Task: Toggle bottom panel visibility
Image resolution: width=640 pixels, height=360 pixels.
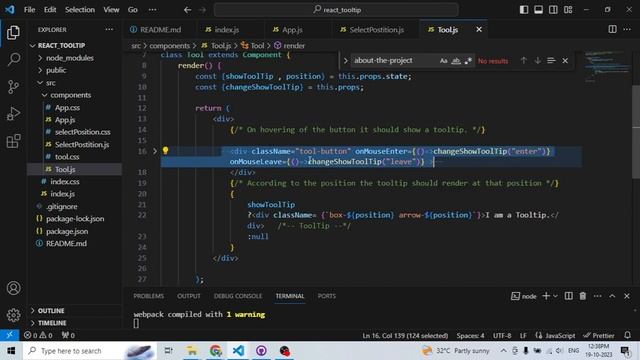Action: click(x=538, y=10)
